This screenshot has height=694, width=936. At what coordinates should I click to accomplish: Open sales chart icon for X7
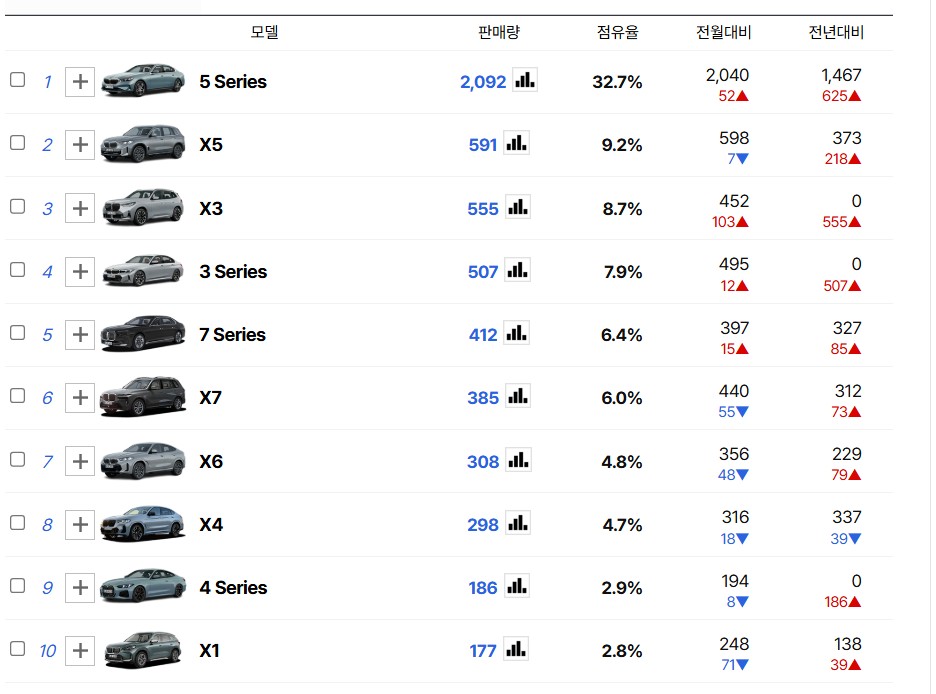tap(518, 396)
